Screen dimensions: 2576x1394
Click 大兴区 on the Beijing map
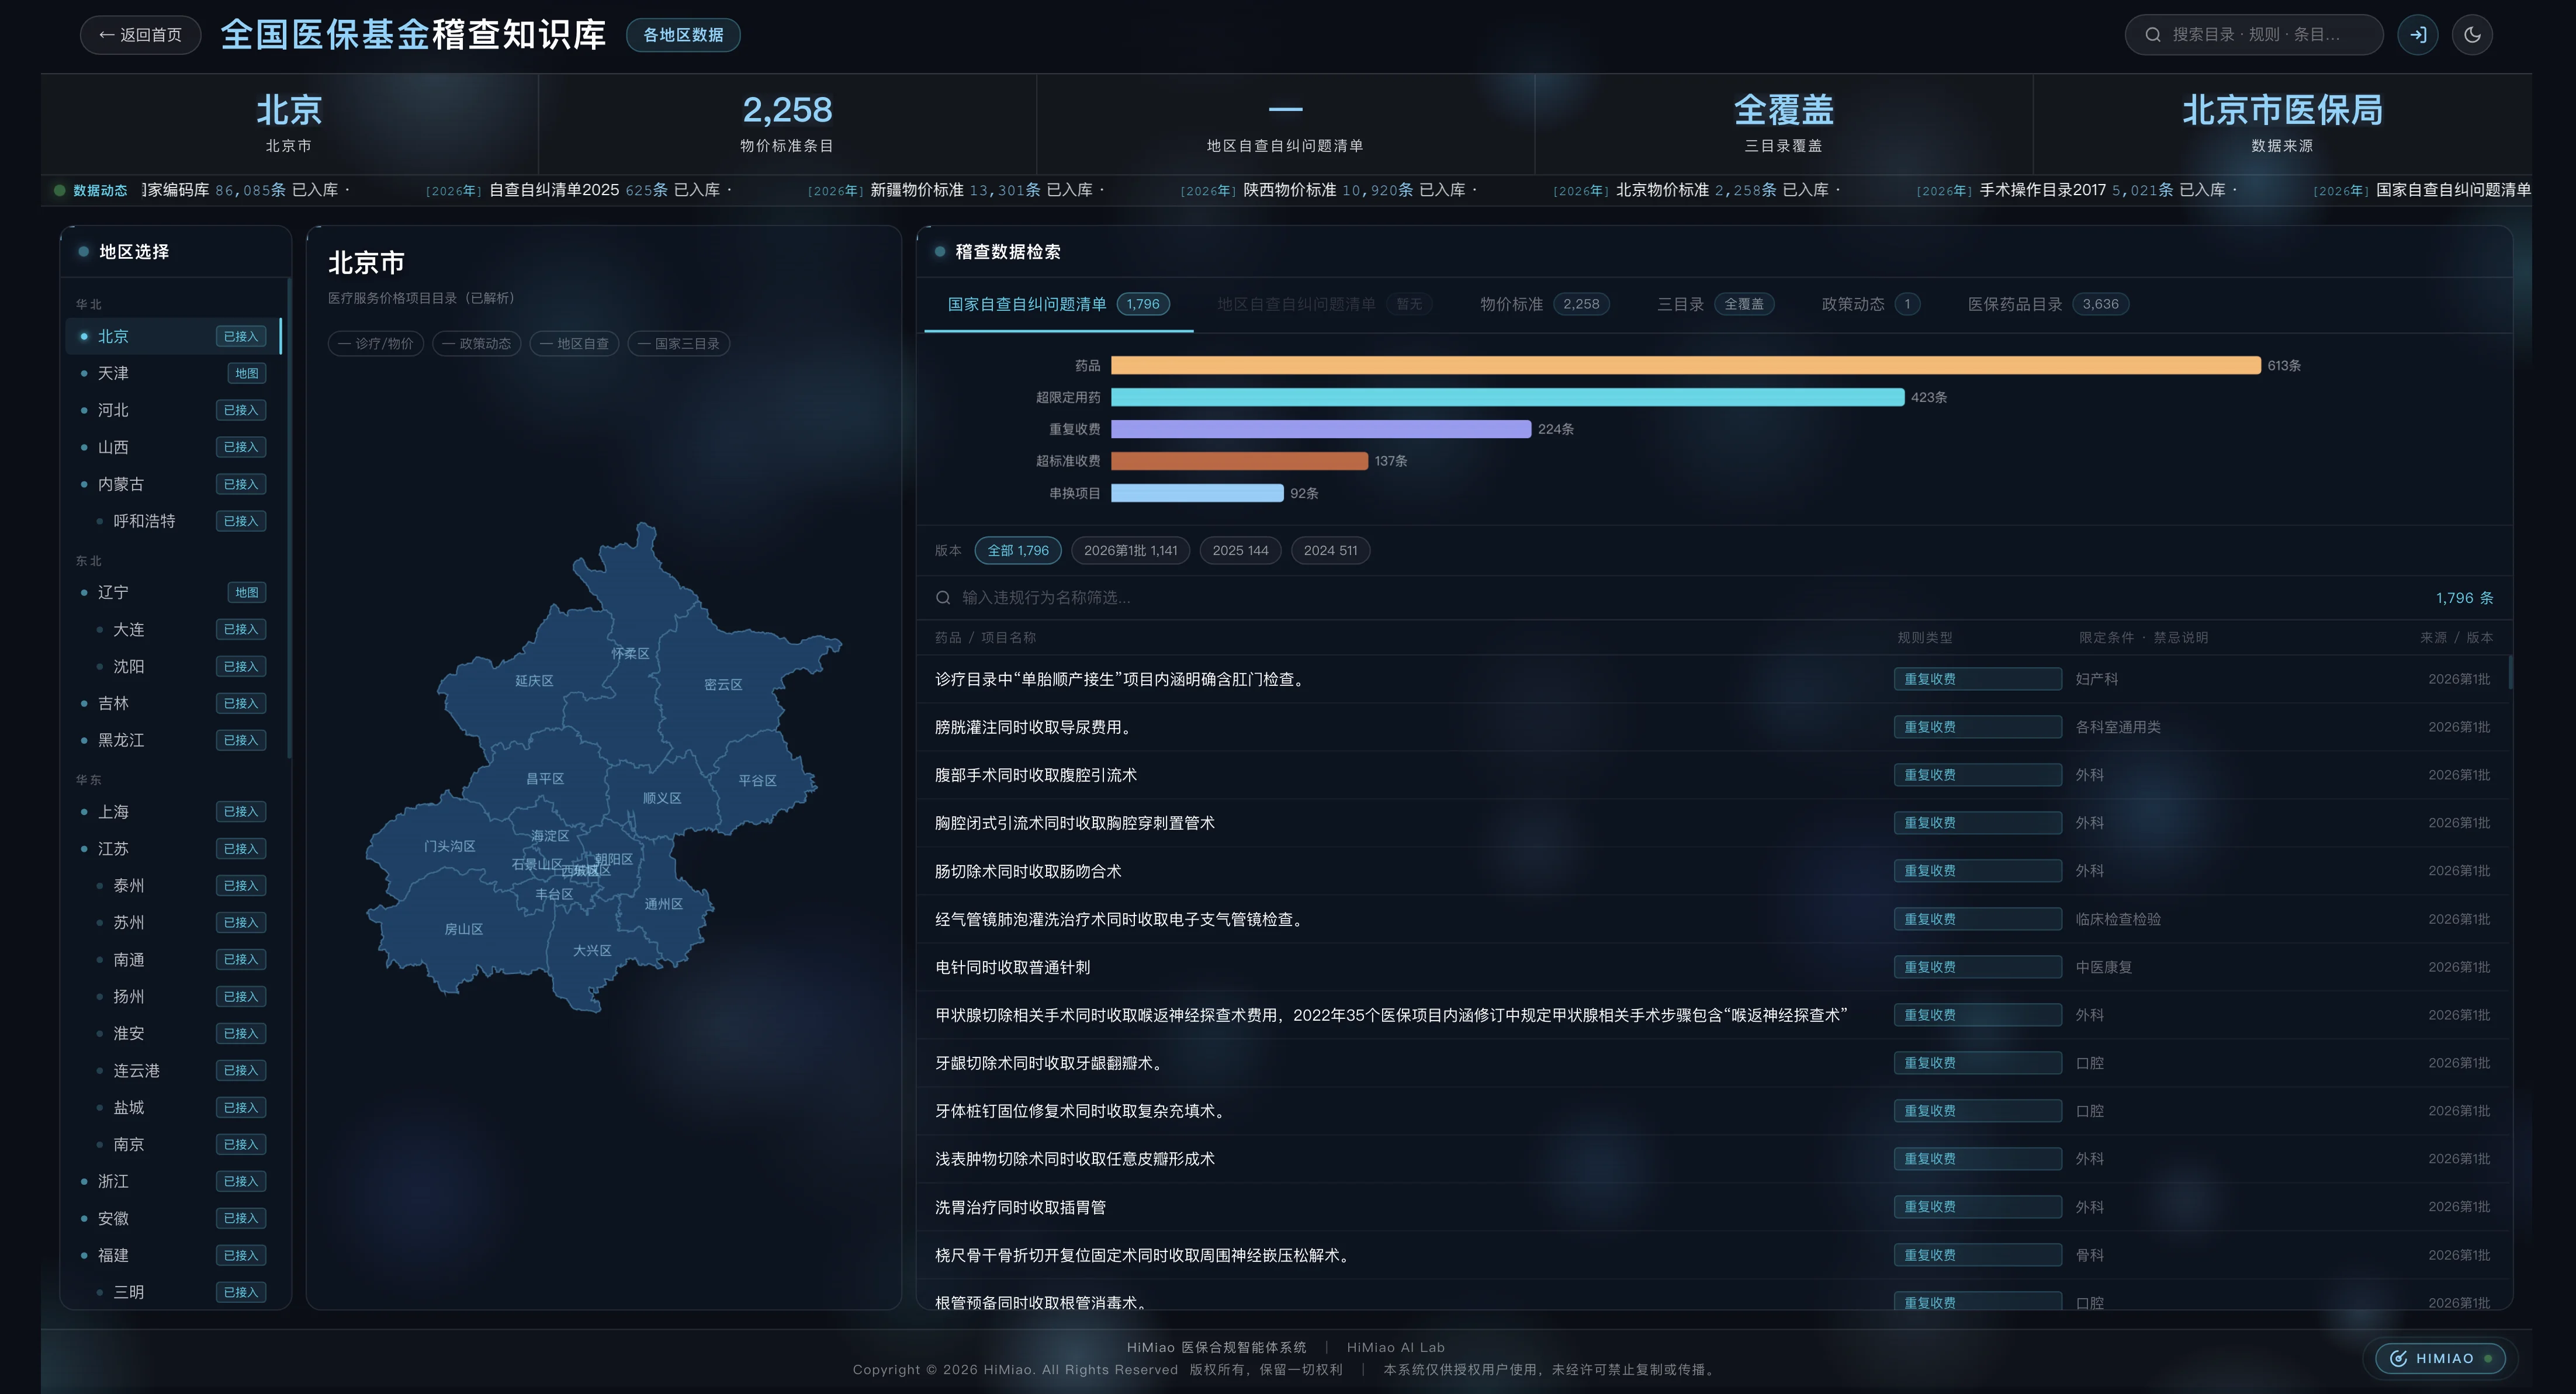tap(592, 951)
